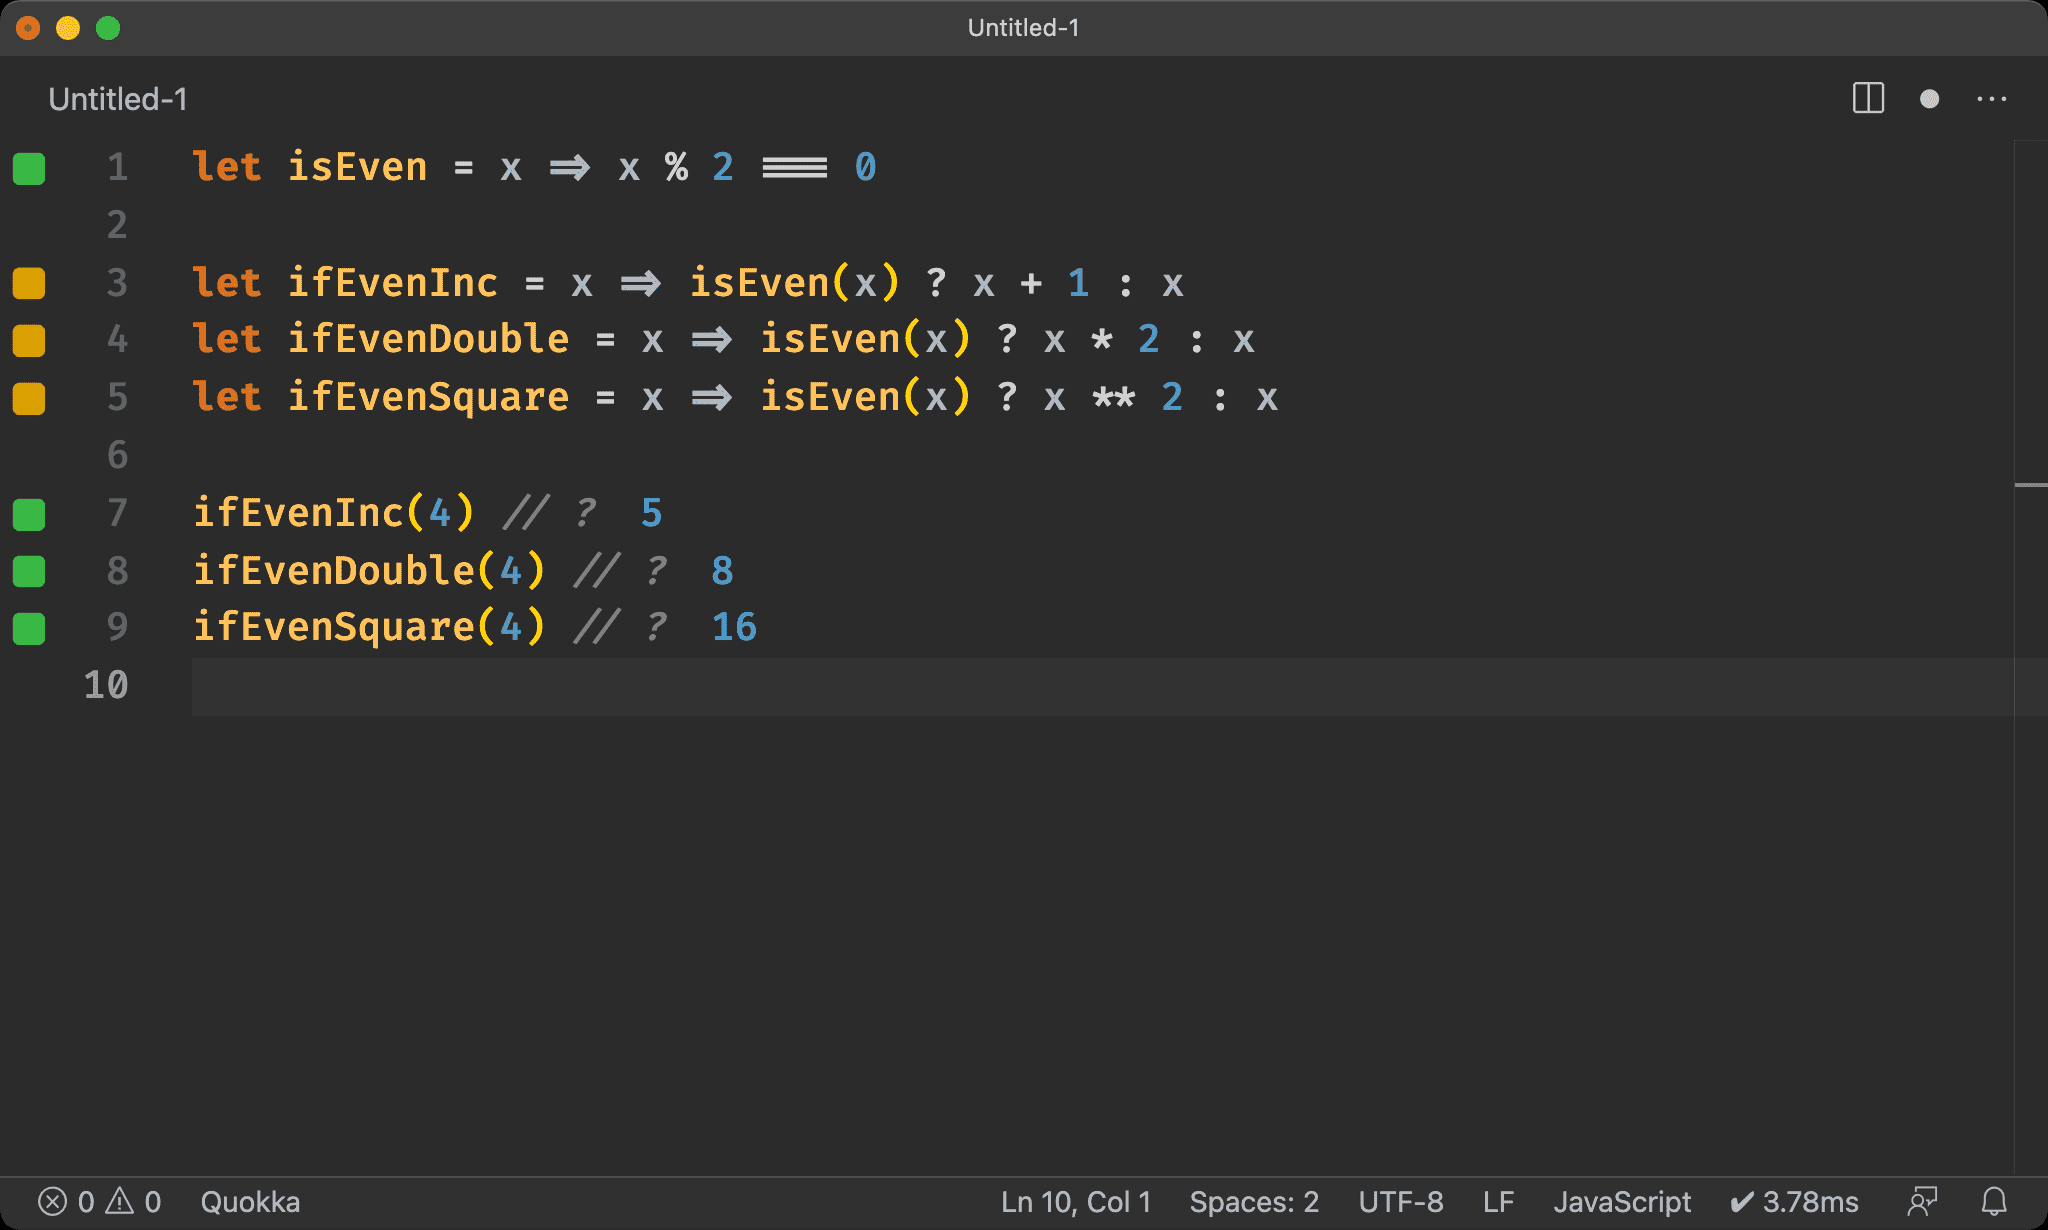The image size is (2048, 1230).
Task: Open UTF-8 encoding selector
Action: (x=1401, y=1201)
